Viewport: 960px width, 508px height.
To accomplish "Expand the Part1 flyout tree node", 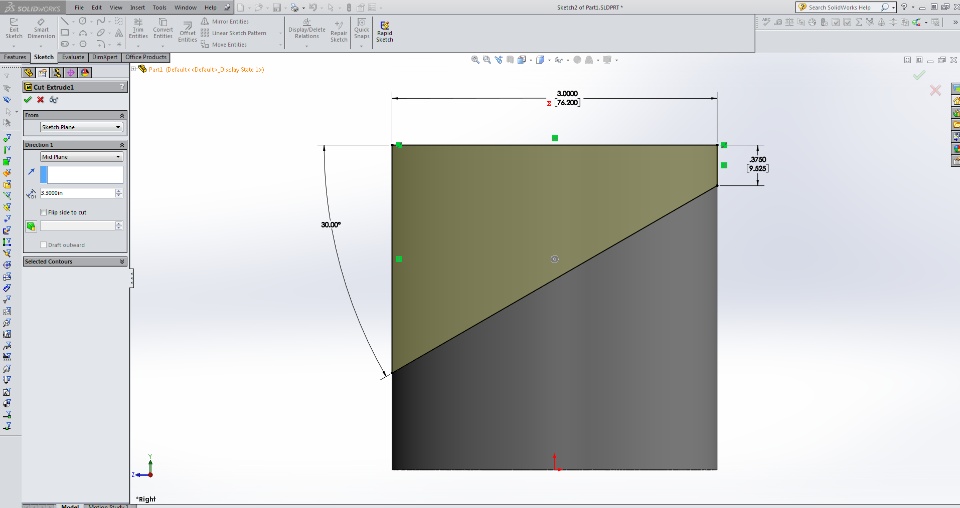I will coord(133,69).
